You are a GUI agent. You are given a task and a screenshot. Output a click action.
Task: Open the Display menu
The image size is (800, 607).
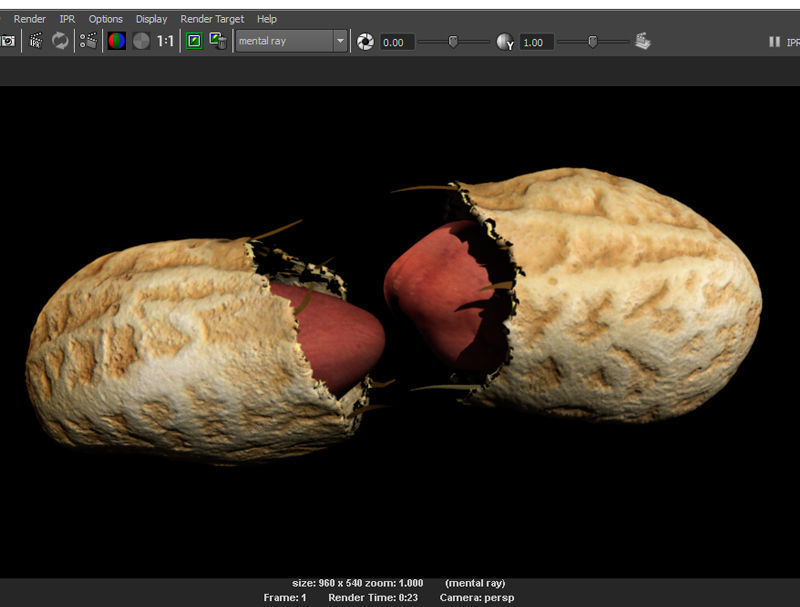pyautogui.click(x=152, y=19)
